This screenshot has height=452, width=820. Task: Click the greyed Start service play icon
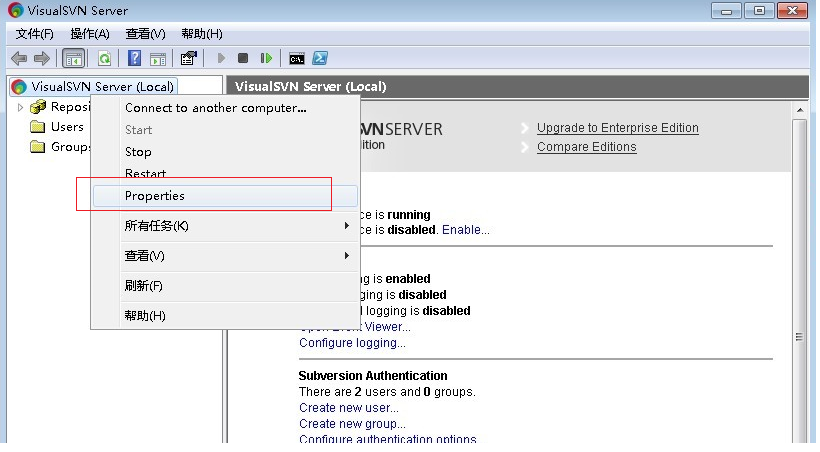coord(221,58)
